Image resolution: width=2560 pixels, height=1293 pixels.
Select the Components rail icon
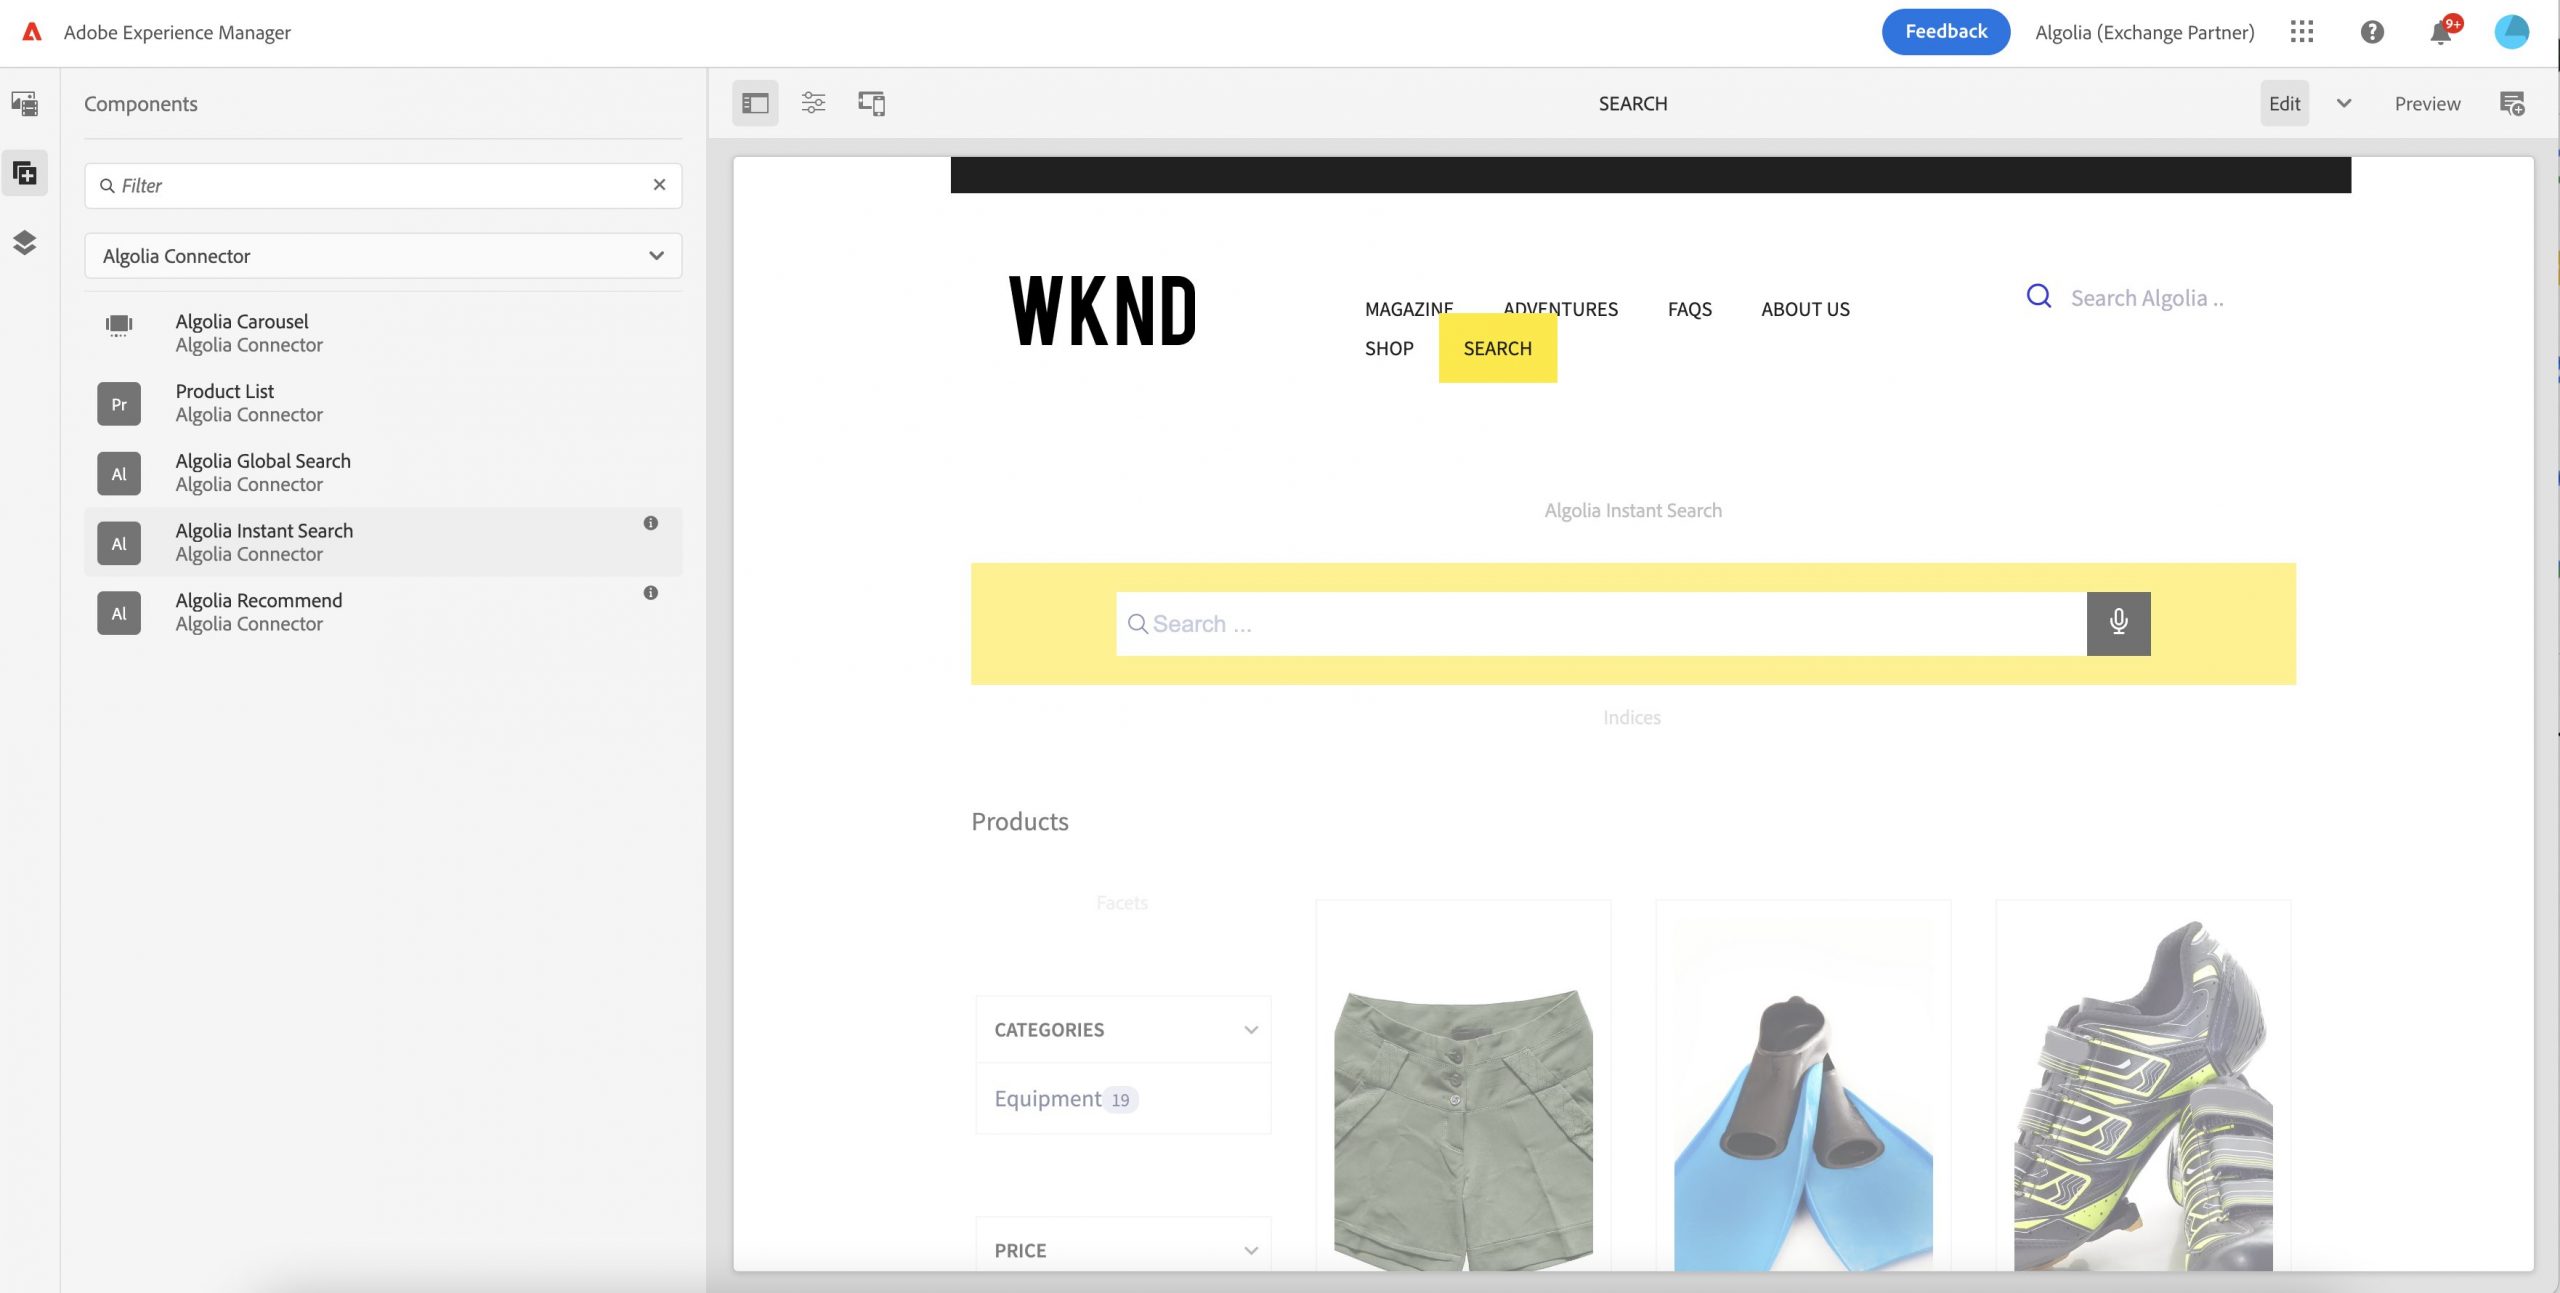(25, 174)
